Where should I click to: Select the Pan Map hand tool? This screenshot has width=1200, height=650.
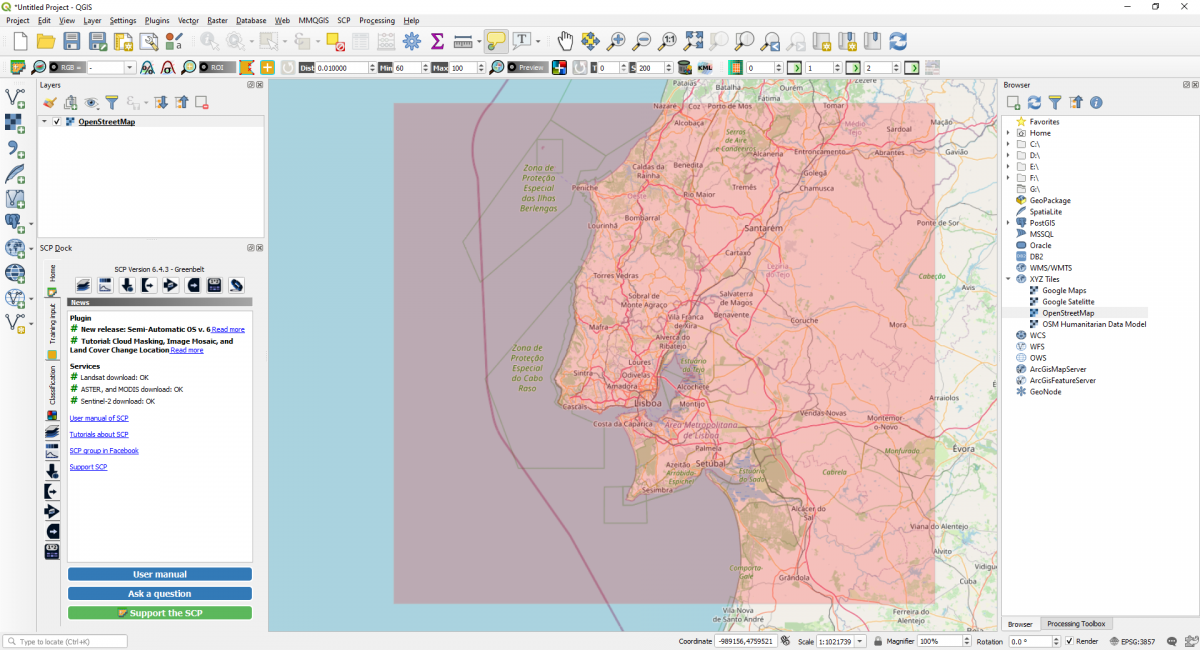coord(565,41)
